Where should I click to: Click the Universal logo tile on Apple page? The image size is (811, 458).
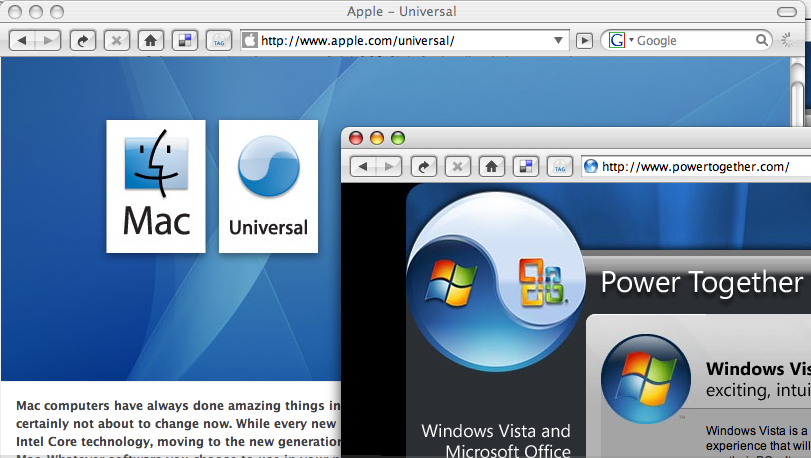pos(268,186)
